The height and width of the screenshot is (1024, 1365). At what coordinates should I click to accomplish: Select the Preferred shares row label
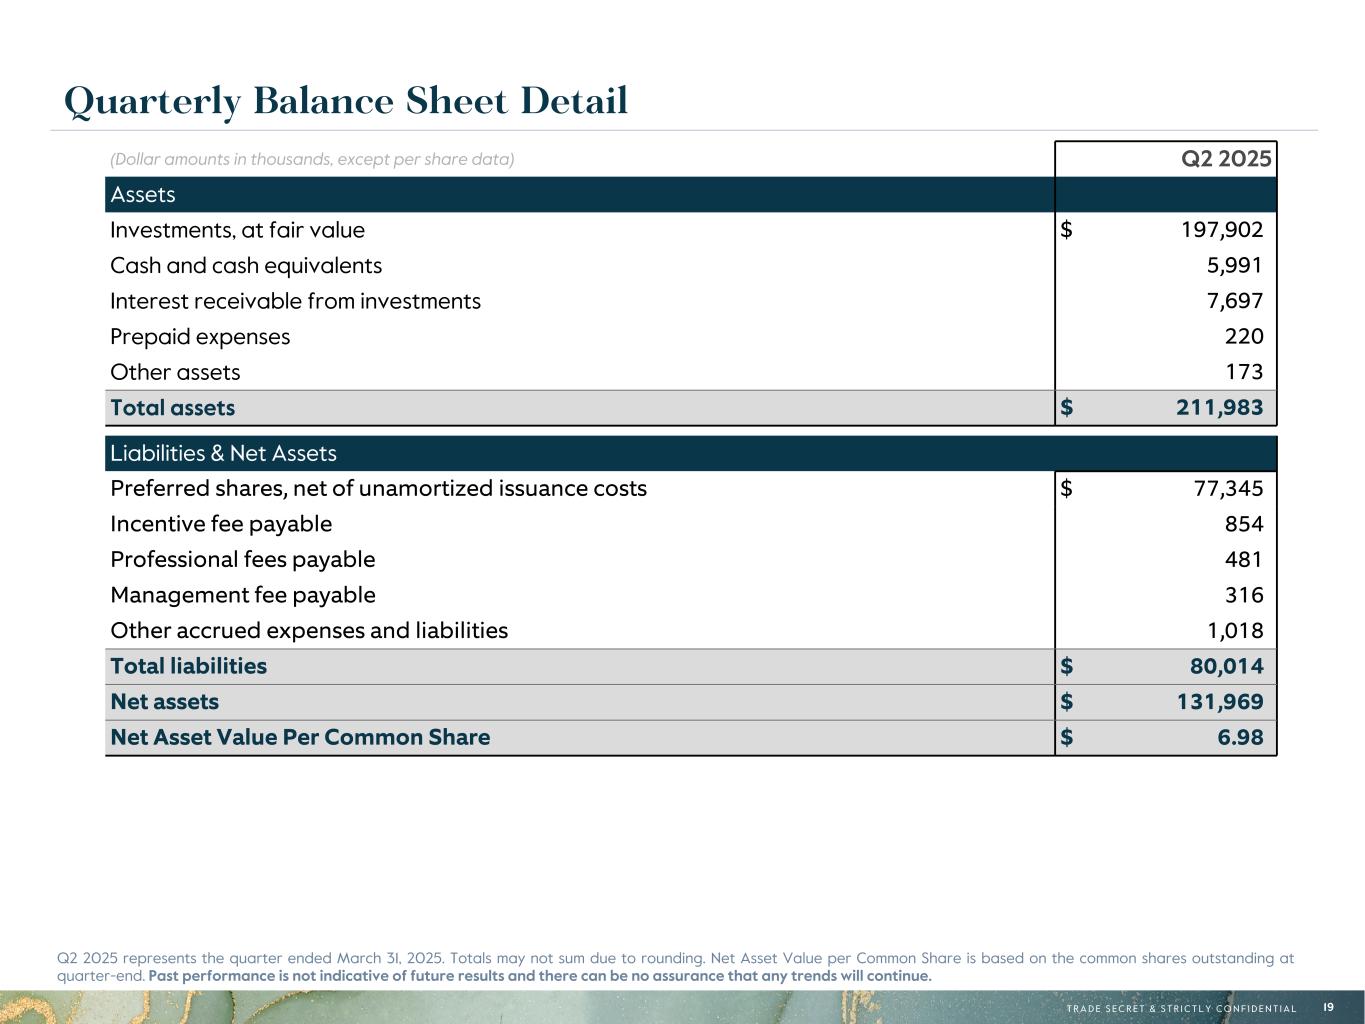pos(378,489)
